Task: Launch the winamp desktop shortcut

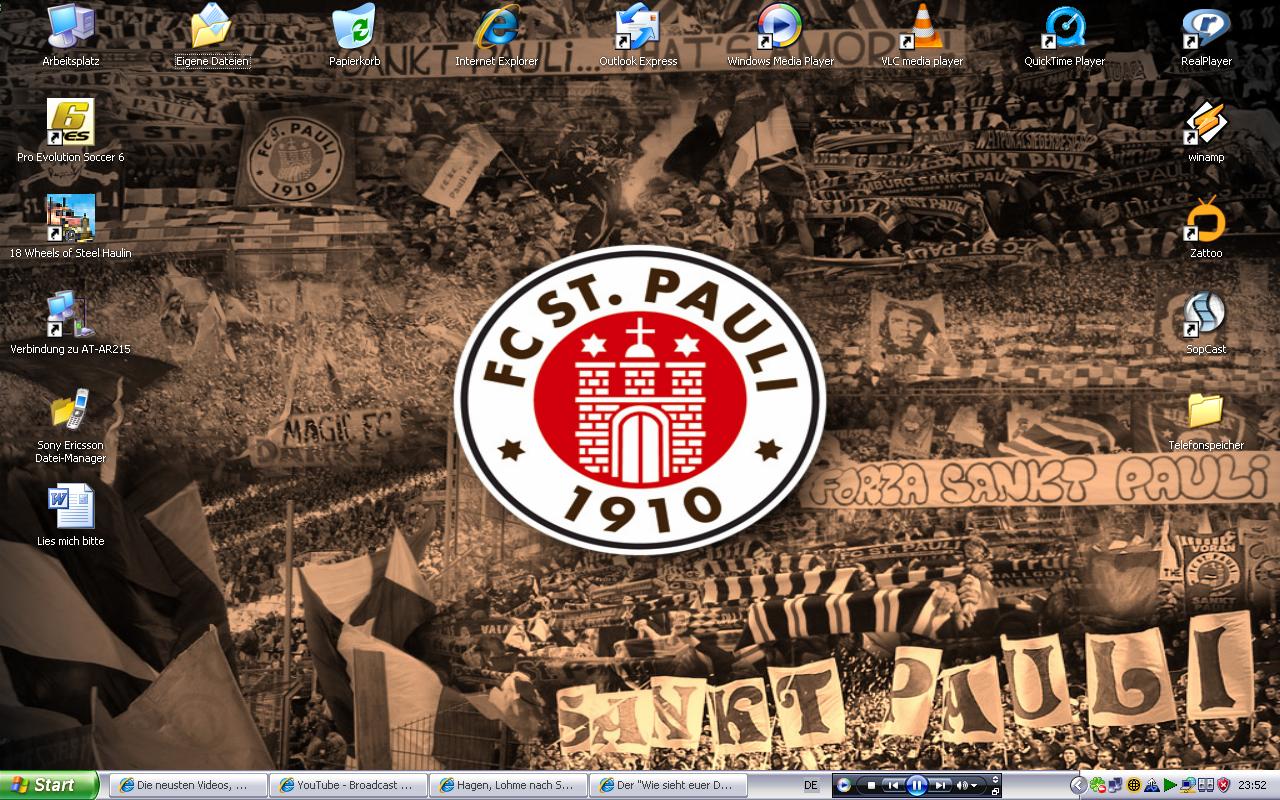Action: point(1206,130)
